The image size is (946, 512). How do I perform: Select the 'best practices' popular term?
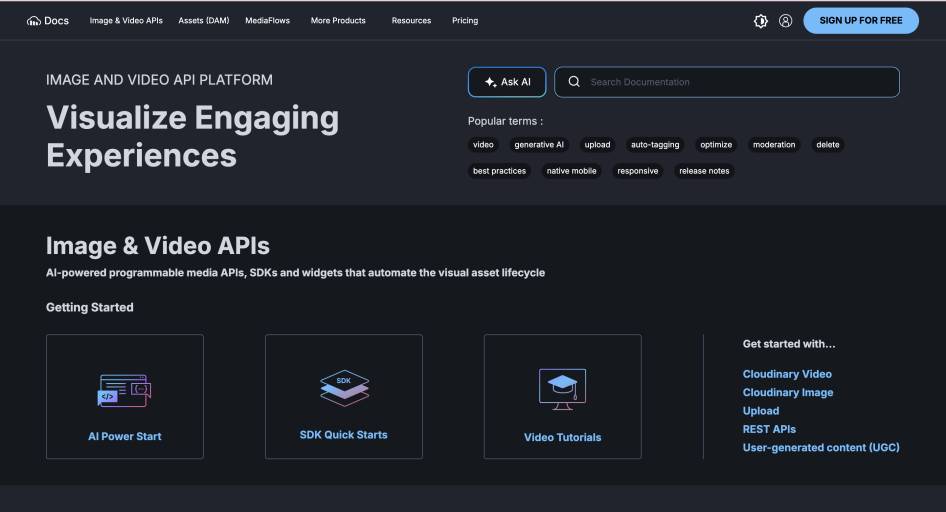[500, 171]
